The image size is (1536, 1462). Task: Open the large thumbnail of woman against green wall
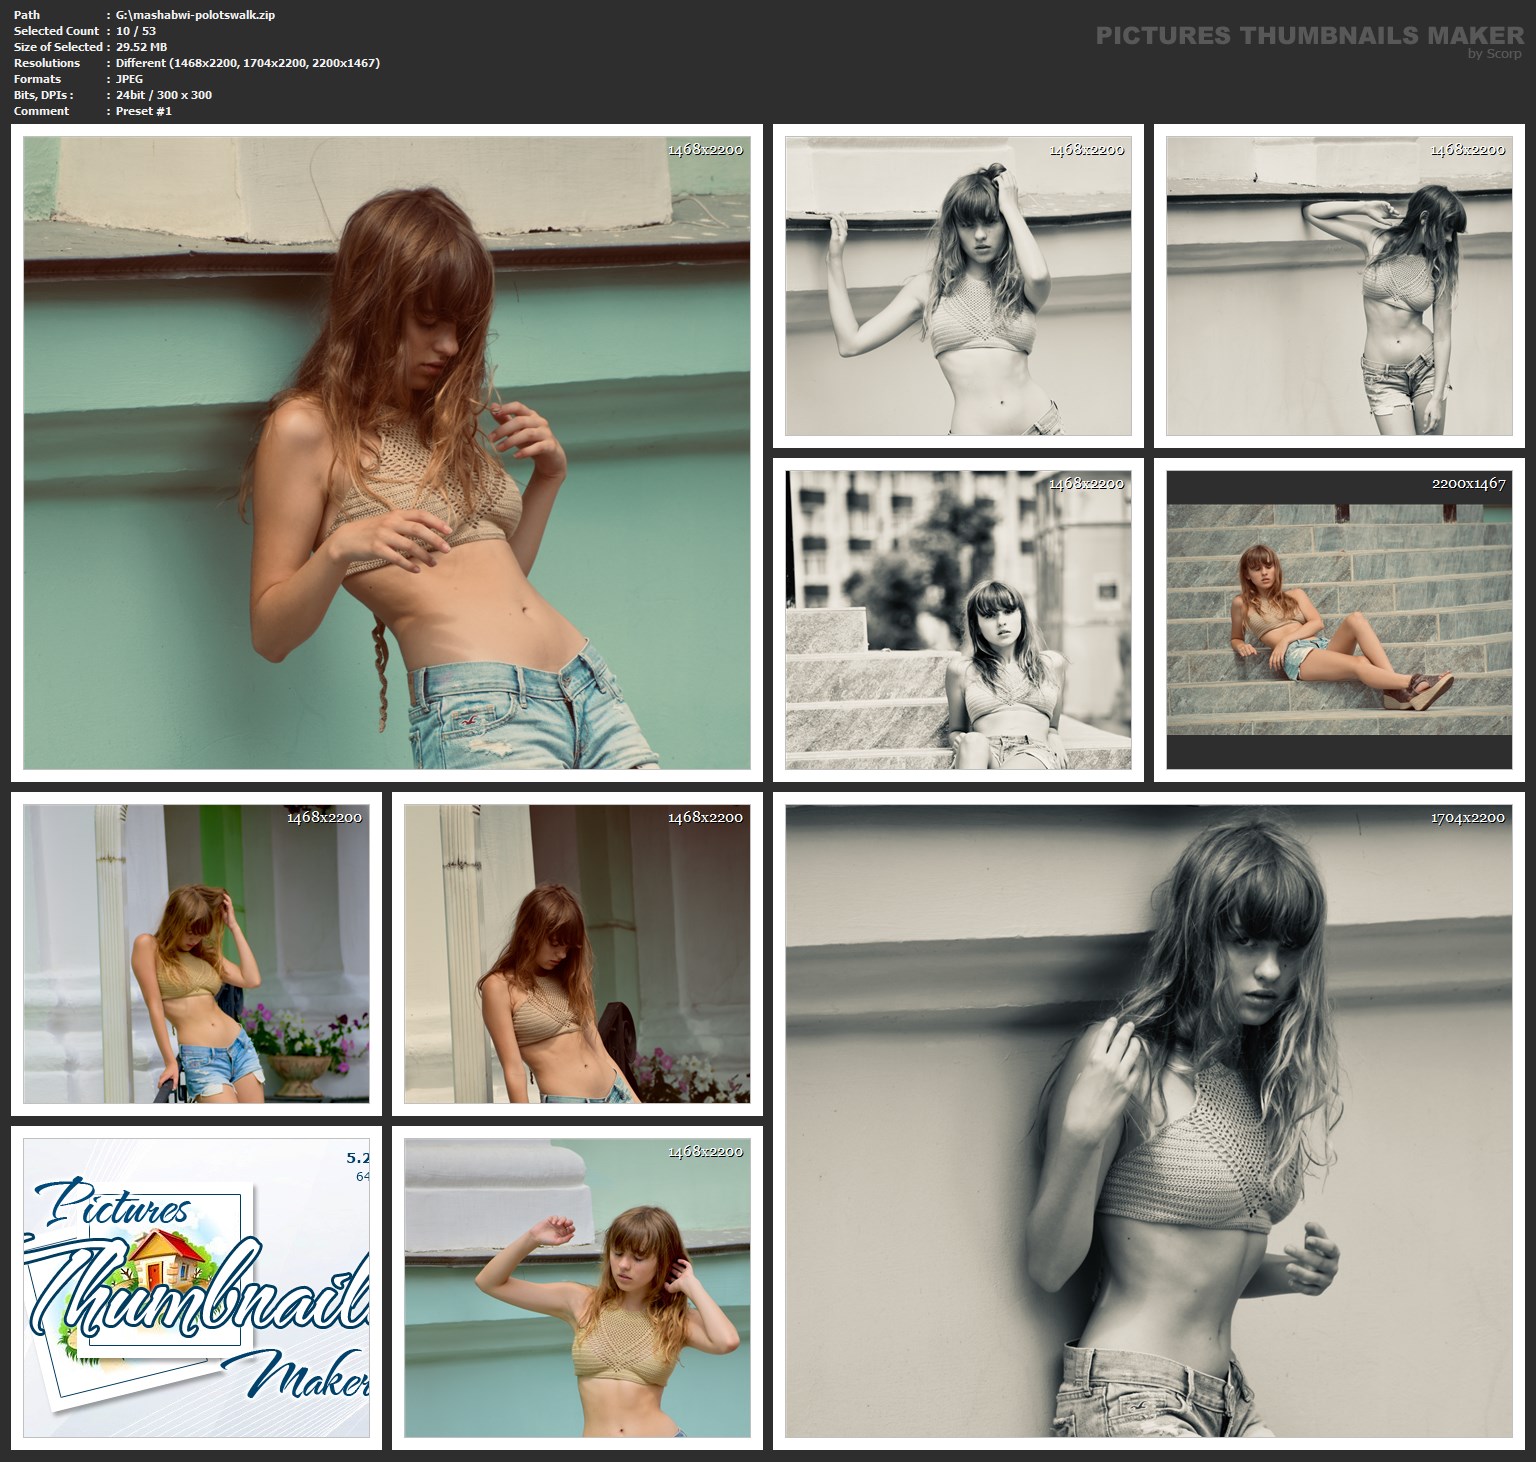pos(386,453)
